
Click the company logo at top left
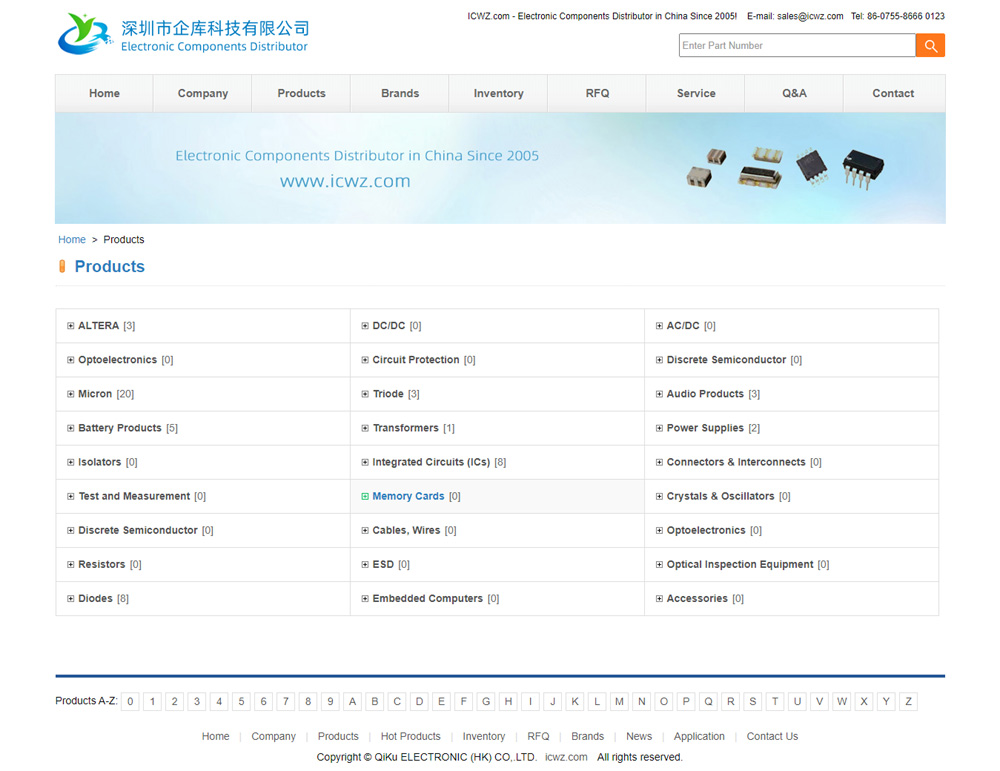tap(183, 34)
